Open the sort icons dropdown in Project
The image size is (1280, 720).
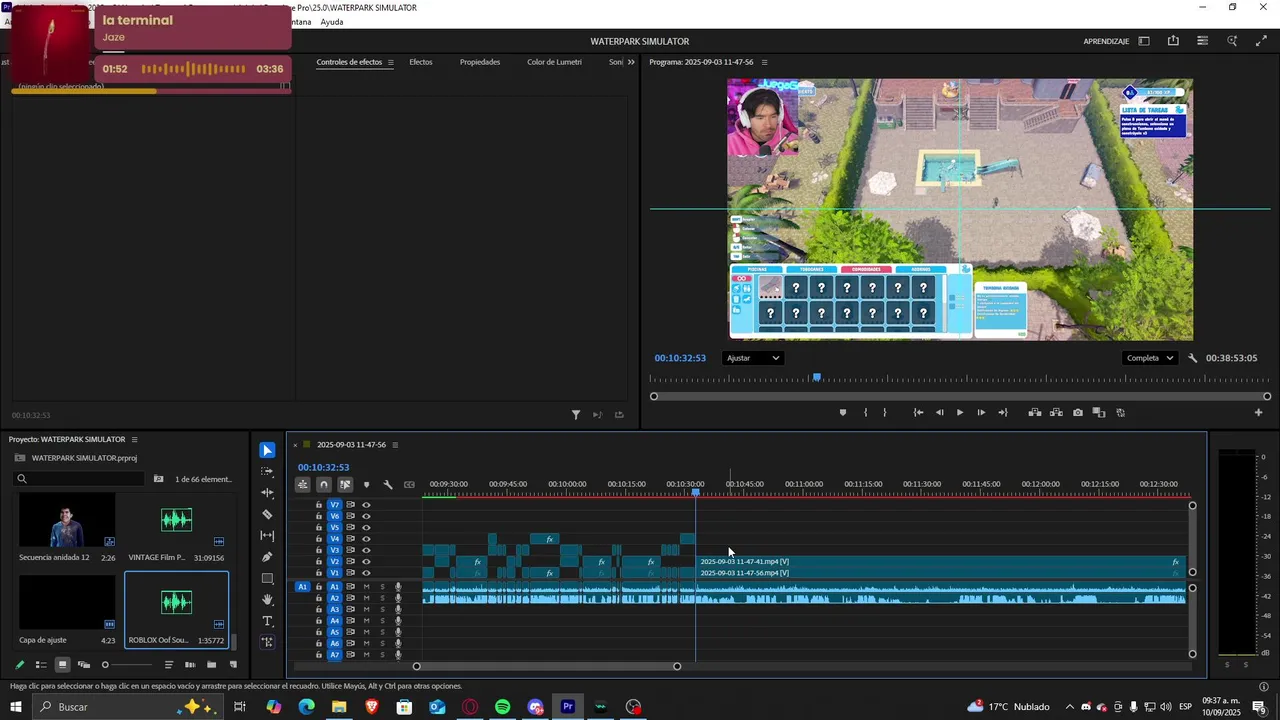point(169,665)
